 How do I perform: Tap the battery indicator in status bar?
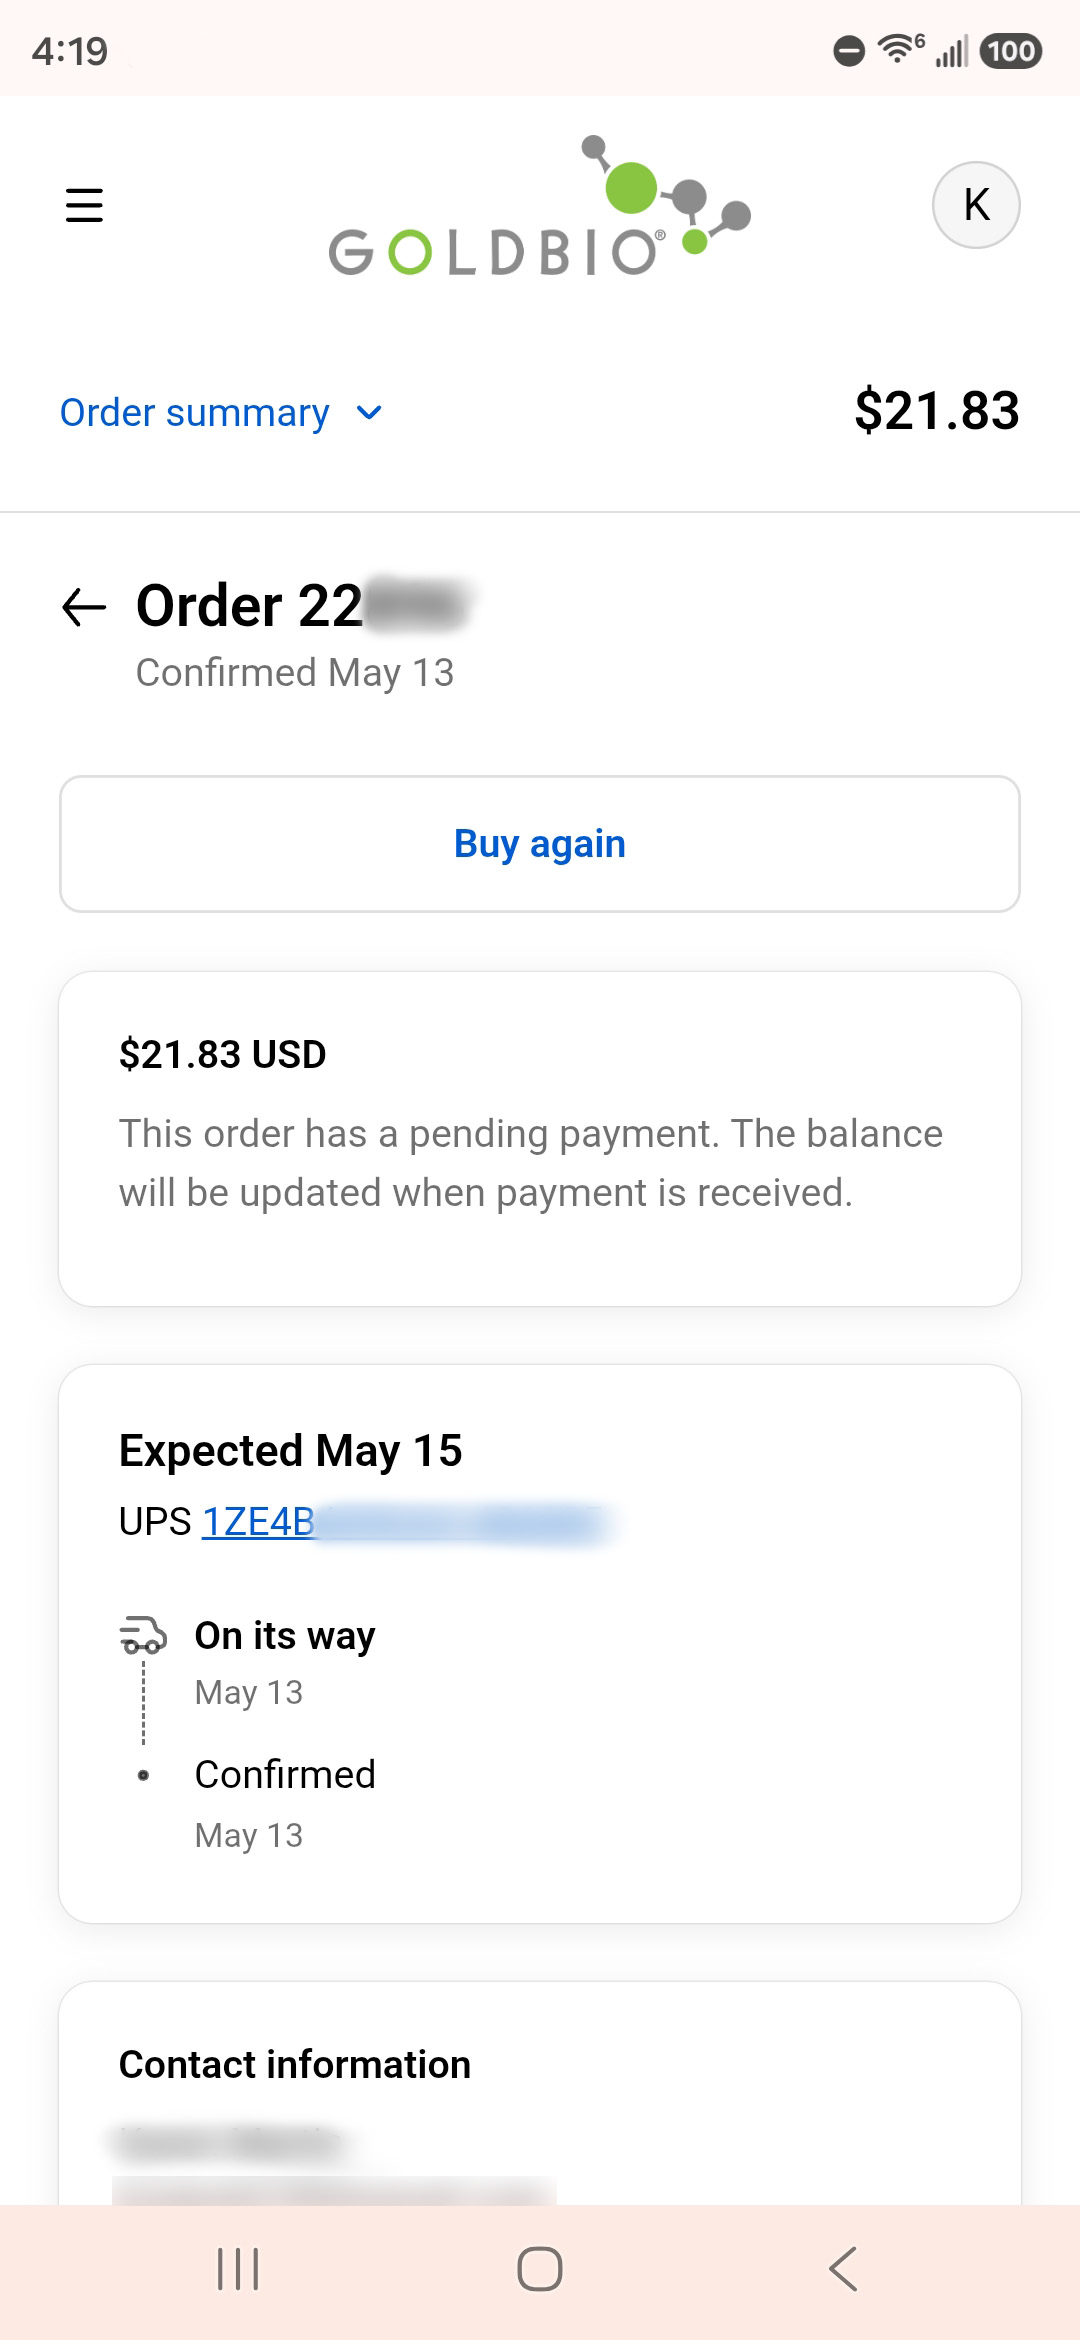[1011, 51]
